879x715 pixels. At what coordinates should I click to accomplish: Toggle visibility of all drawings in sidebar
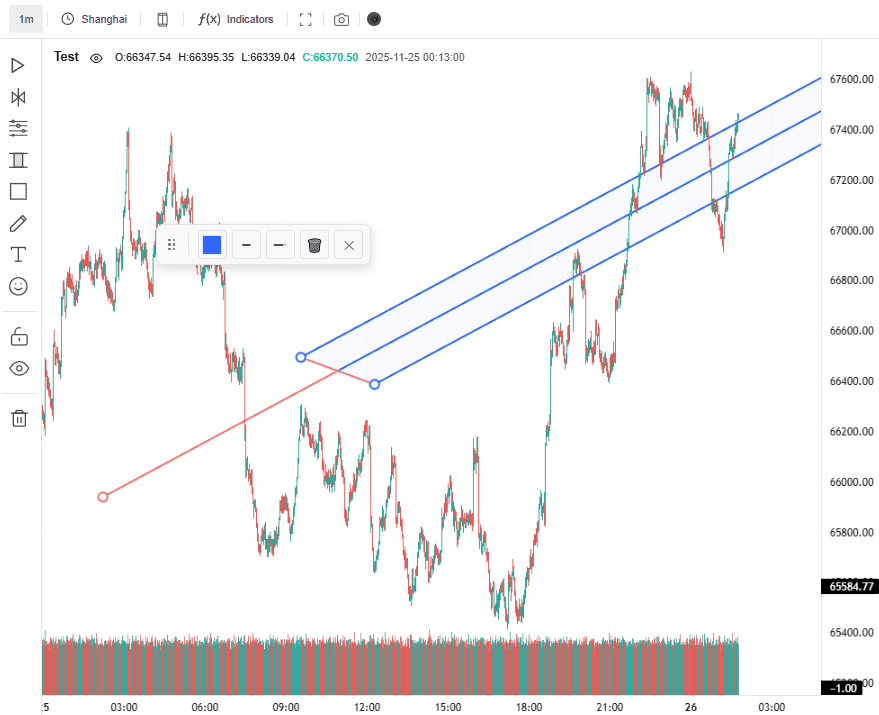(18, 368)
